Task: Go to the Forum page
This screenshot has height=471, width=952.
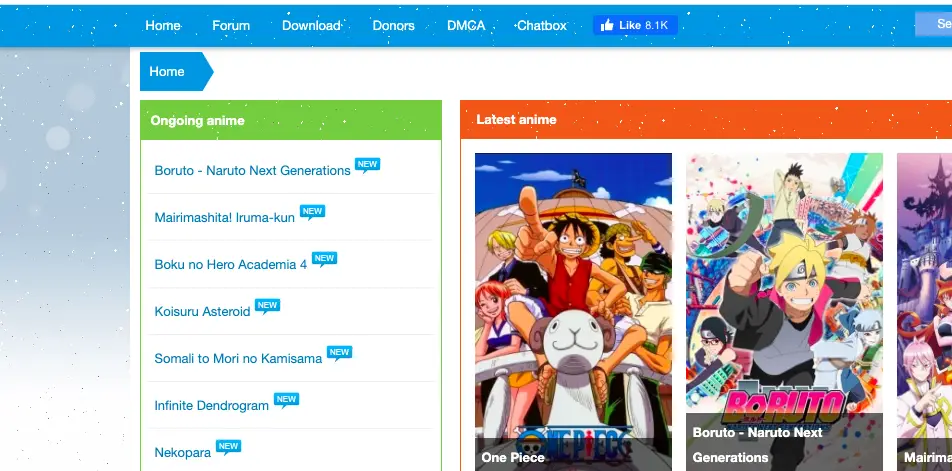Action: click(x=231, y=25)
